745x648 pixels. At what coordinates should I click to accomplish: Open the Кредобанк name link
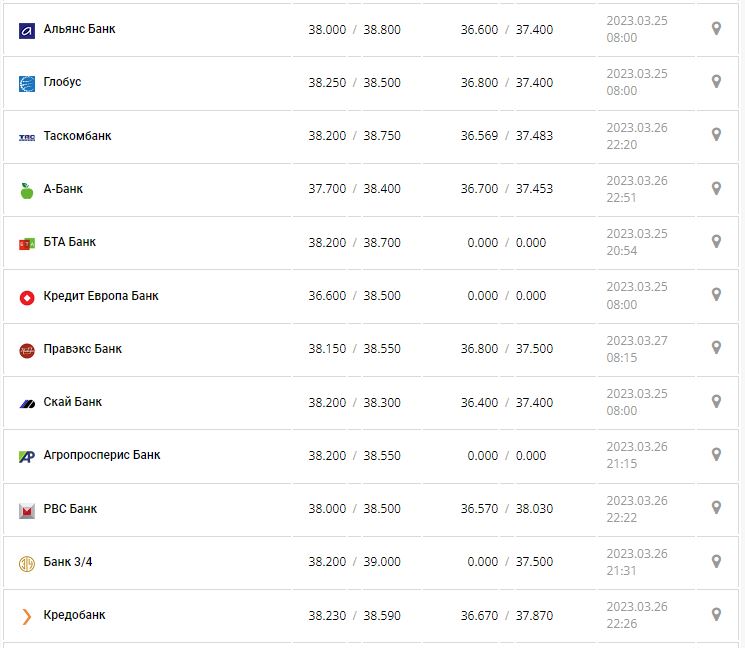74,615
